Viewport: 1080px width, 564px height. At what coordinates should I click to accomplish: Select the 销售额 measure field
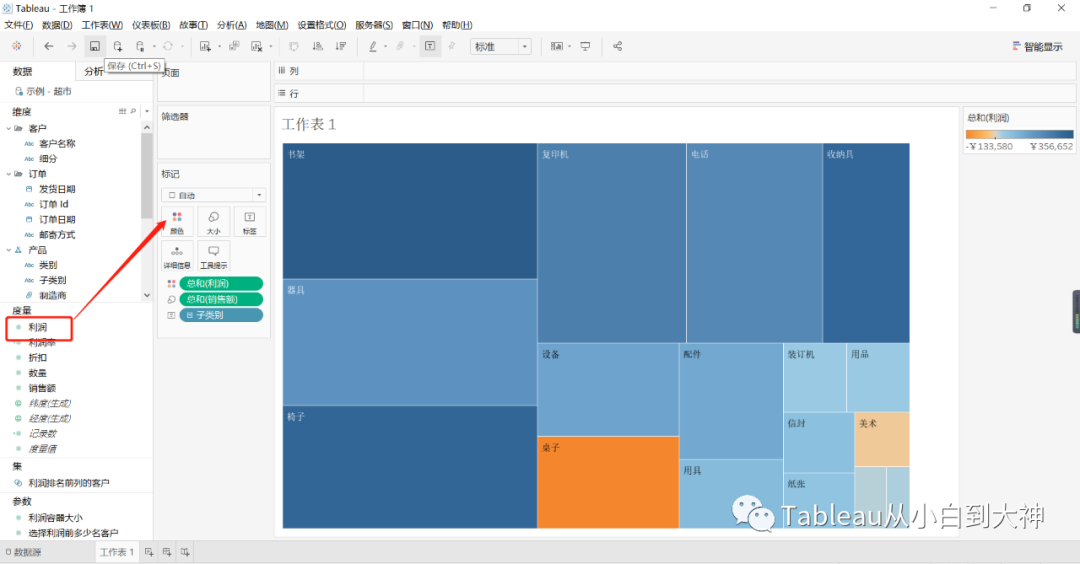coord(42,388)
